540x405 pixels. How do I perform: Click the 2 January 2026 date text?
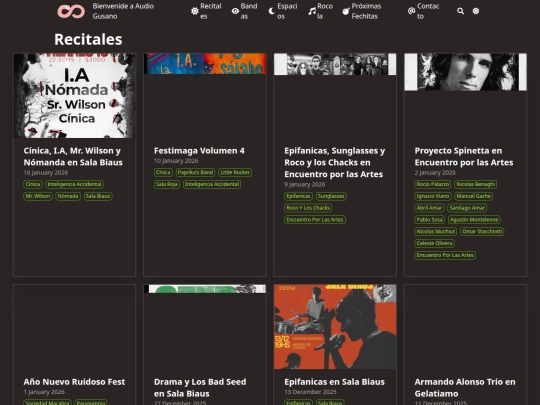(x=435, y=173)
